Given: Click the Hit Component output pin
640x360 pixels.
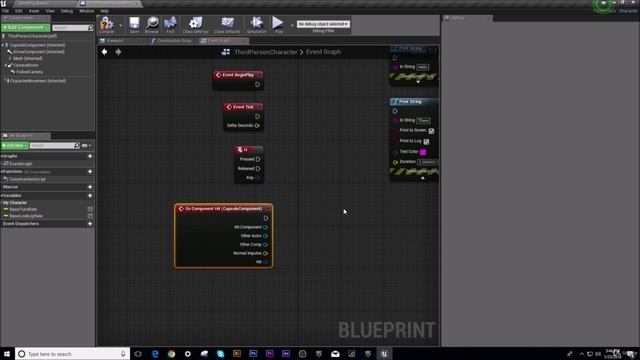Looking at the screenshot, I should [x=265, y=227].
